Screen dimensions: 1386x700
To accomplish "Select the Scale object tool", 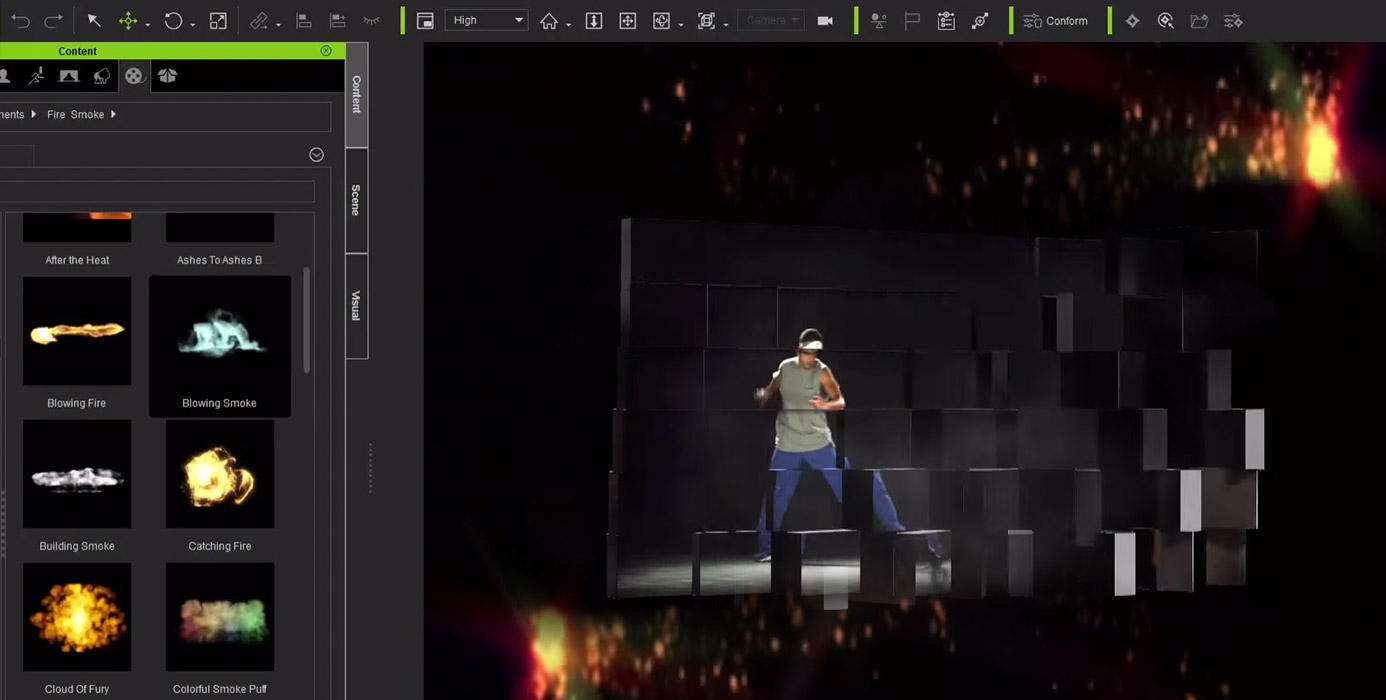I will (218, 20).
